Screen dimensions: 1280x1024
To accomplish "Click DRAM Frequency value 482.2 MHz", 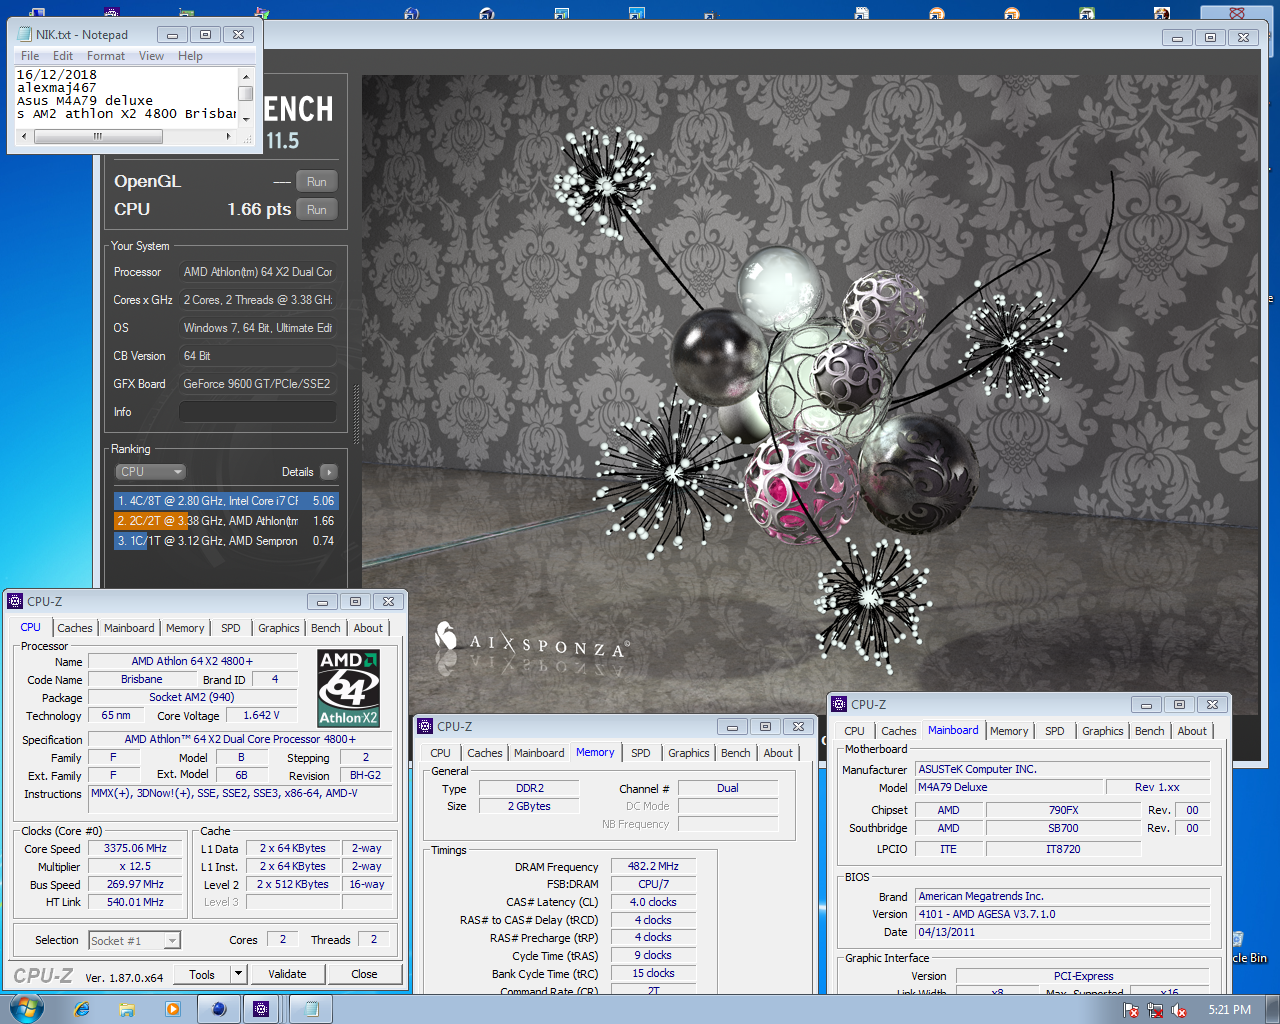I will click(653, 866).
